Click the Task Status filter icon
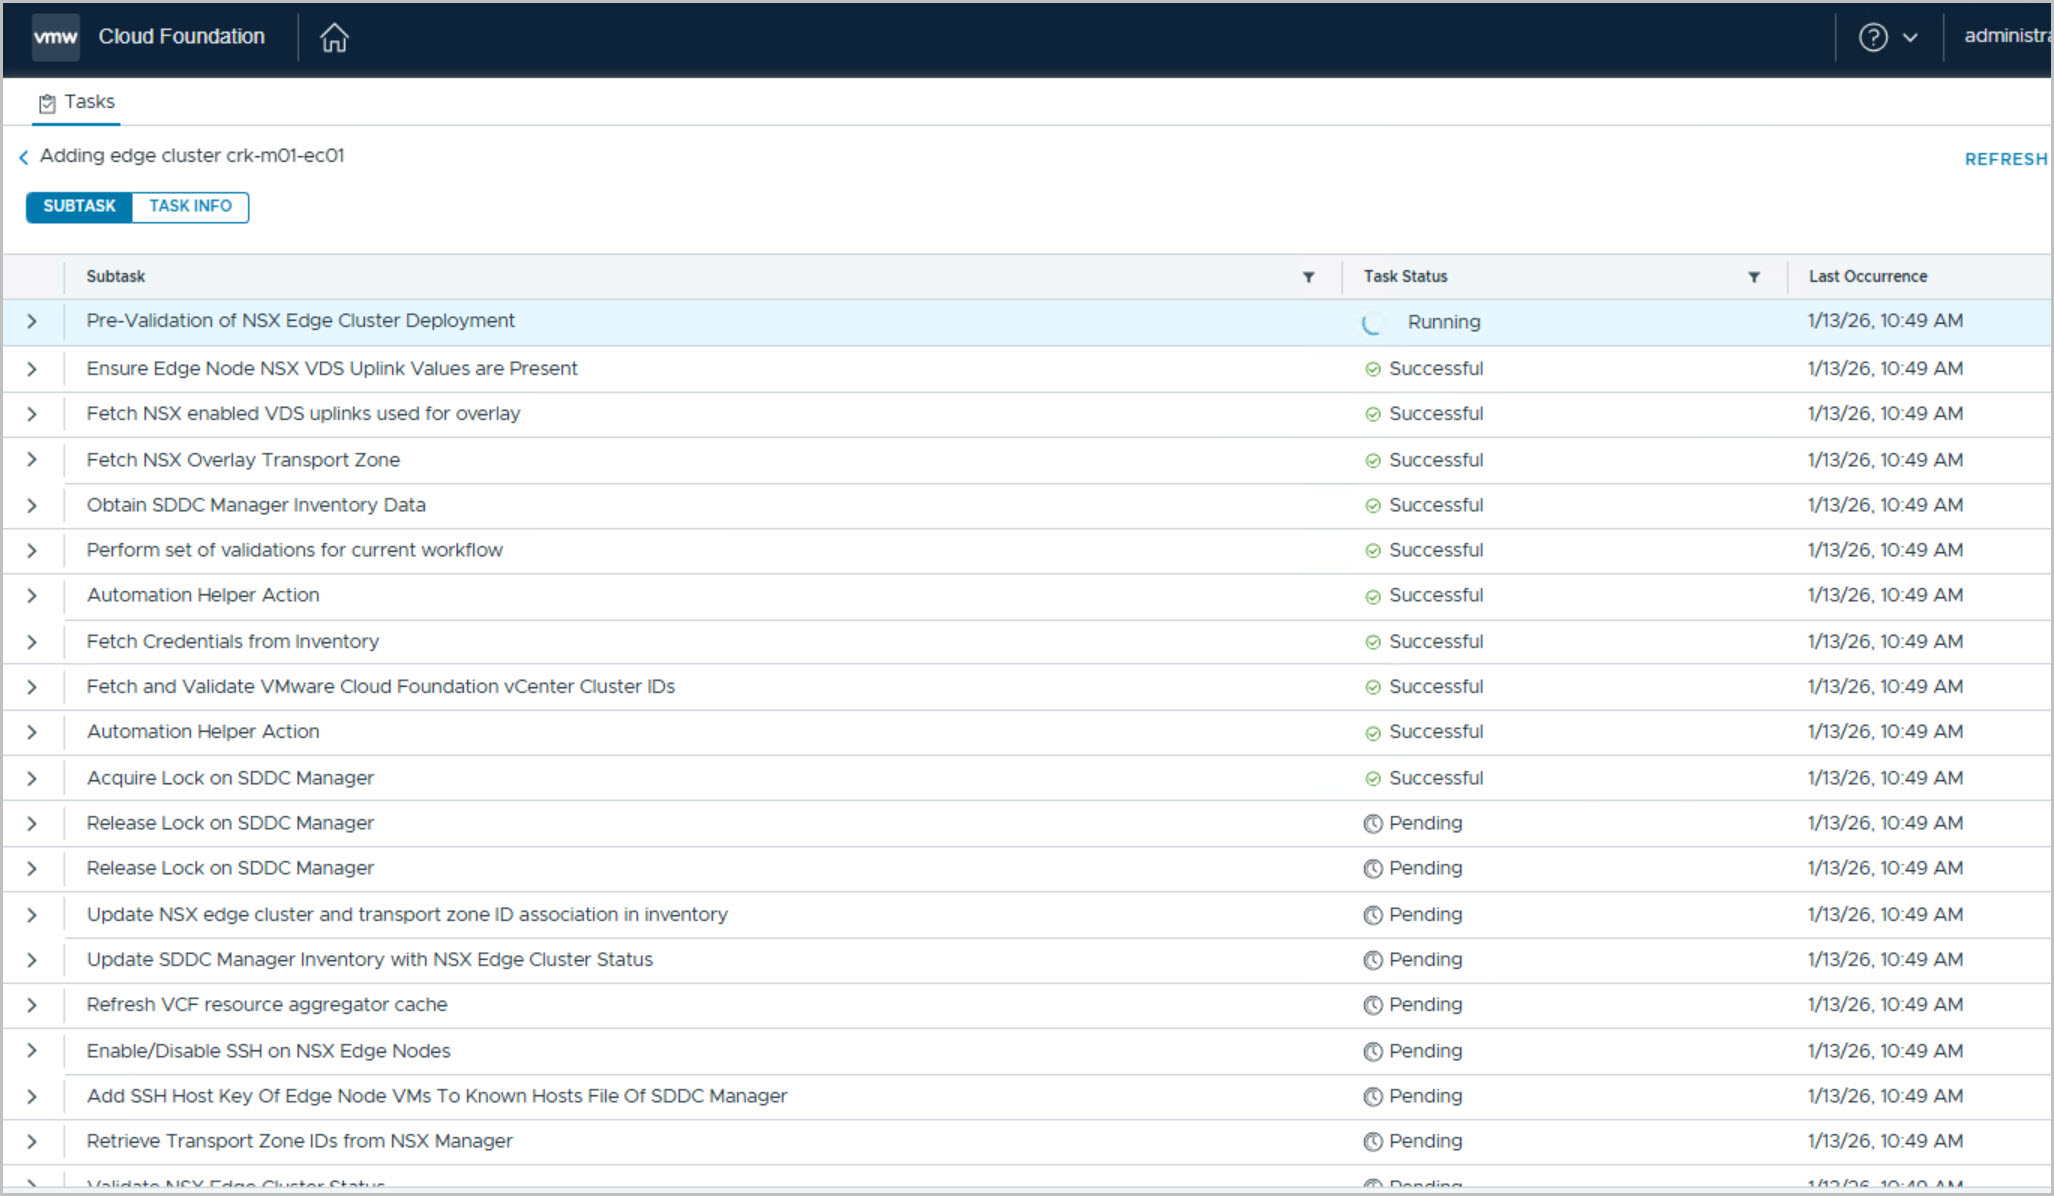Image resolution: width=2054 pixels, height=1196 pixels. pyautogui.click(x=1753, y=277)
